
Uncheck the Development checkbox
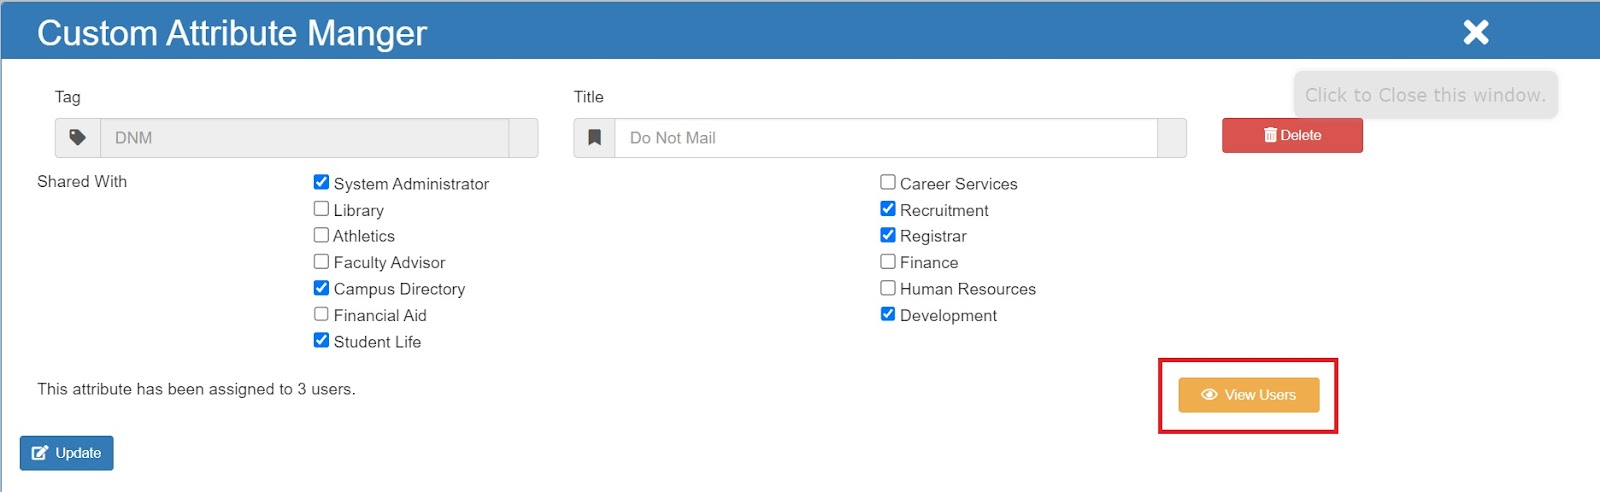pyautogui.click(x=888, y=314)
